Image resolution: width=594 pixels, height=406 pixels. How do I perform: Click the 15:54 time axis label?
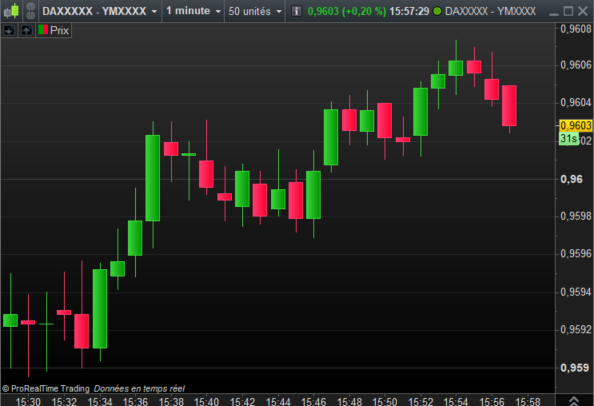click(x=456, y=401)
